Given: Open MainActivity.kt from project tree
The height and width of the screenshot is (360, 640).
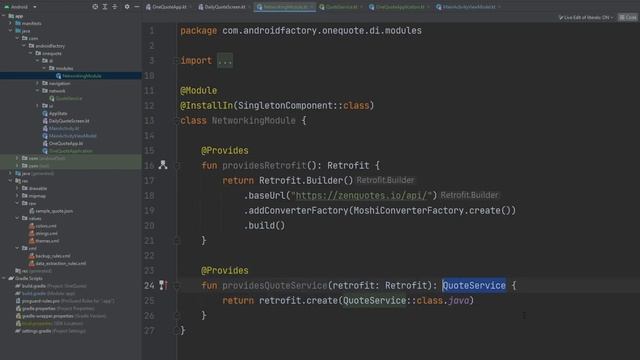Looking at the screenshot, I should pyautogui.click(x=64, y=128).
